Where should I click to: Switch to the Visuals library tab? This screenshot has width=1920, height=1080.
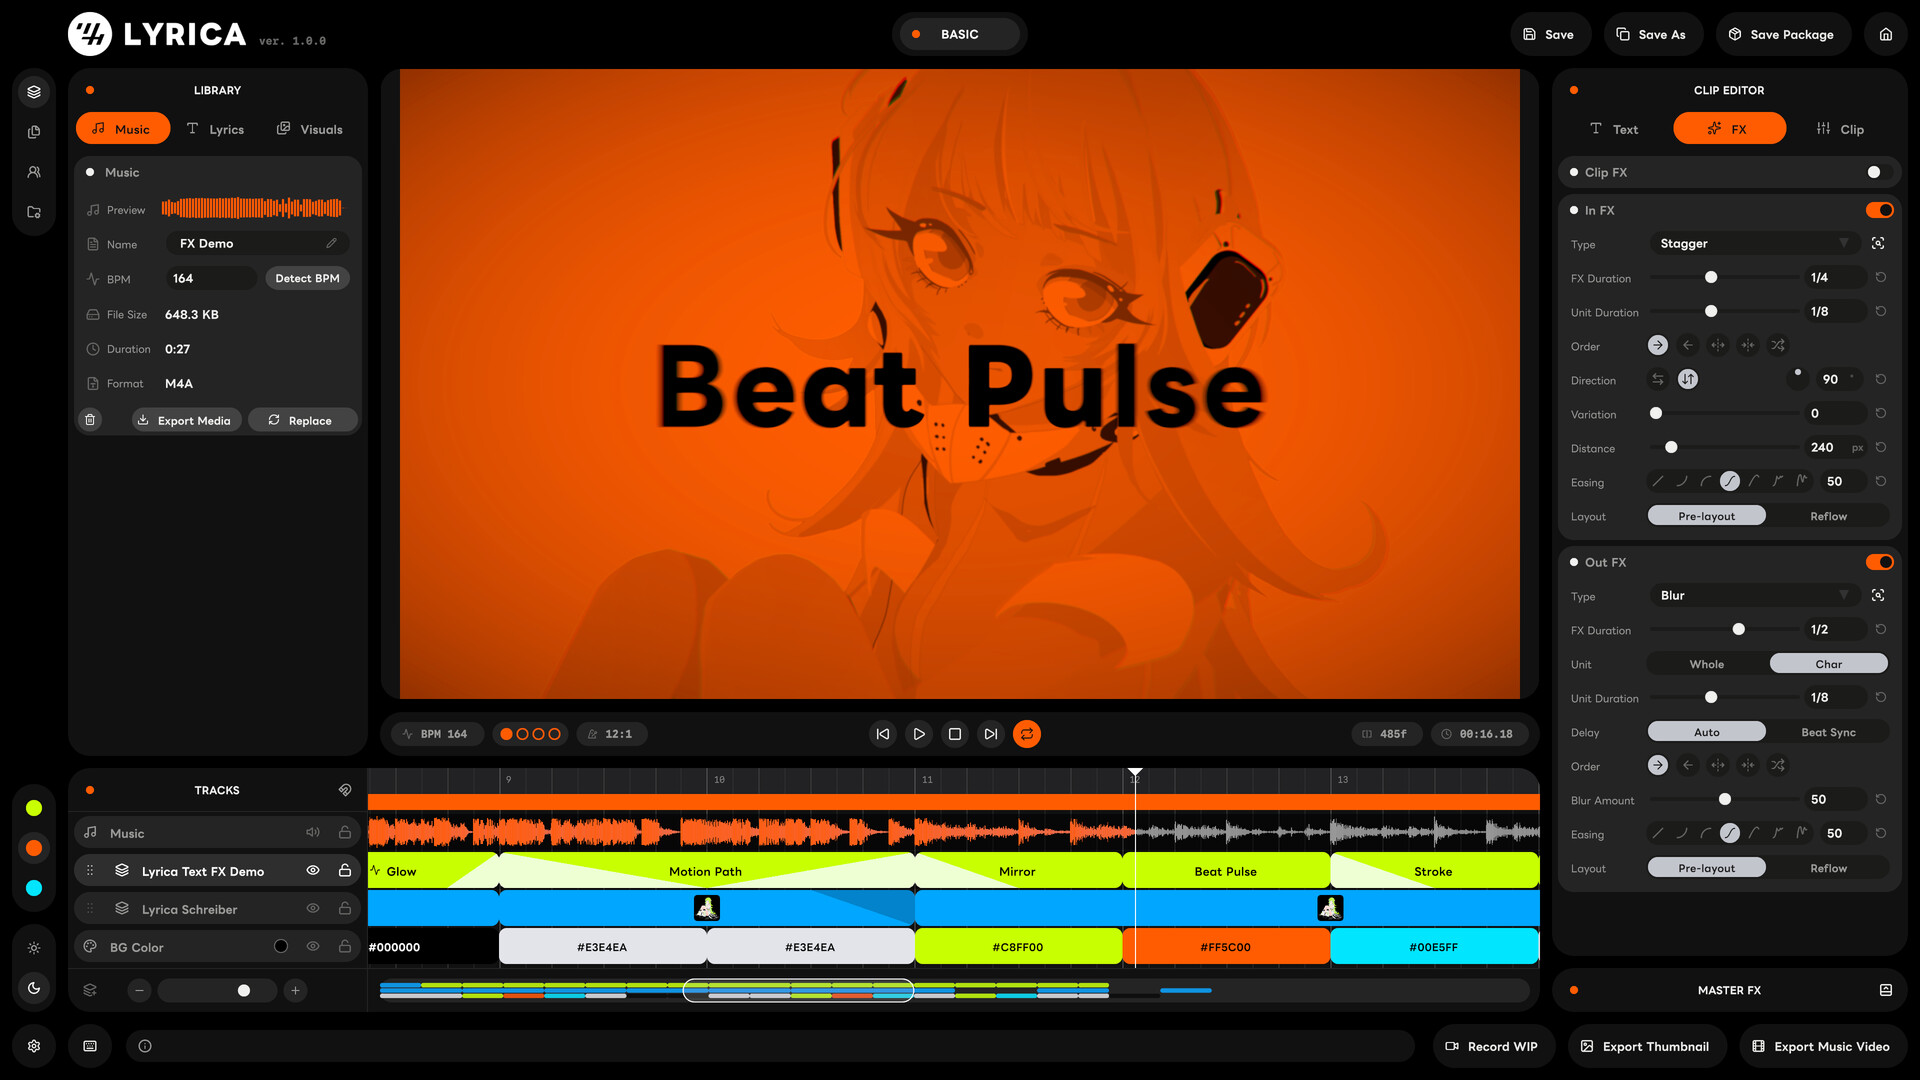310,129
